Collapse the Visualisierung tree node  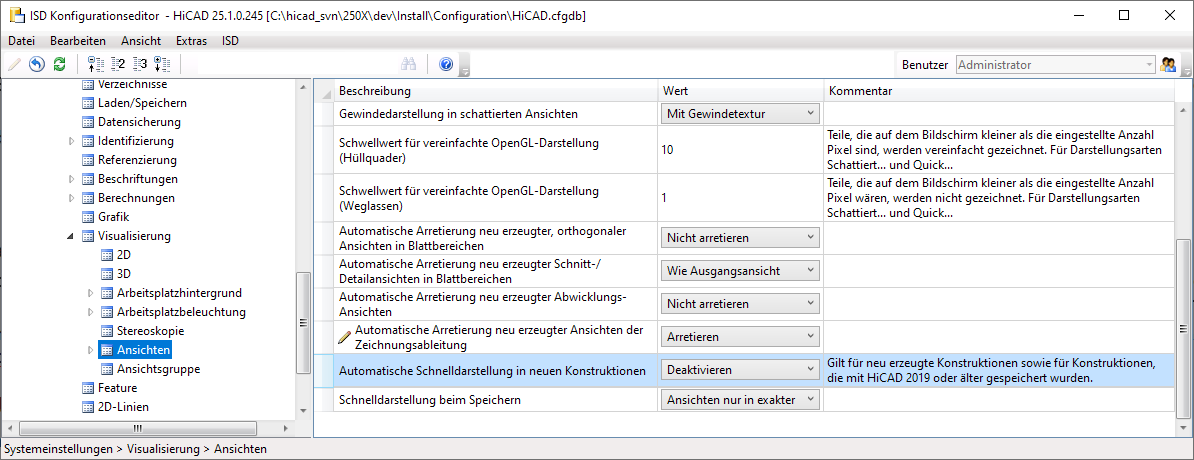tap(72, 236)
